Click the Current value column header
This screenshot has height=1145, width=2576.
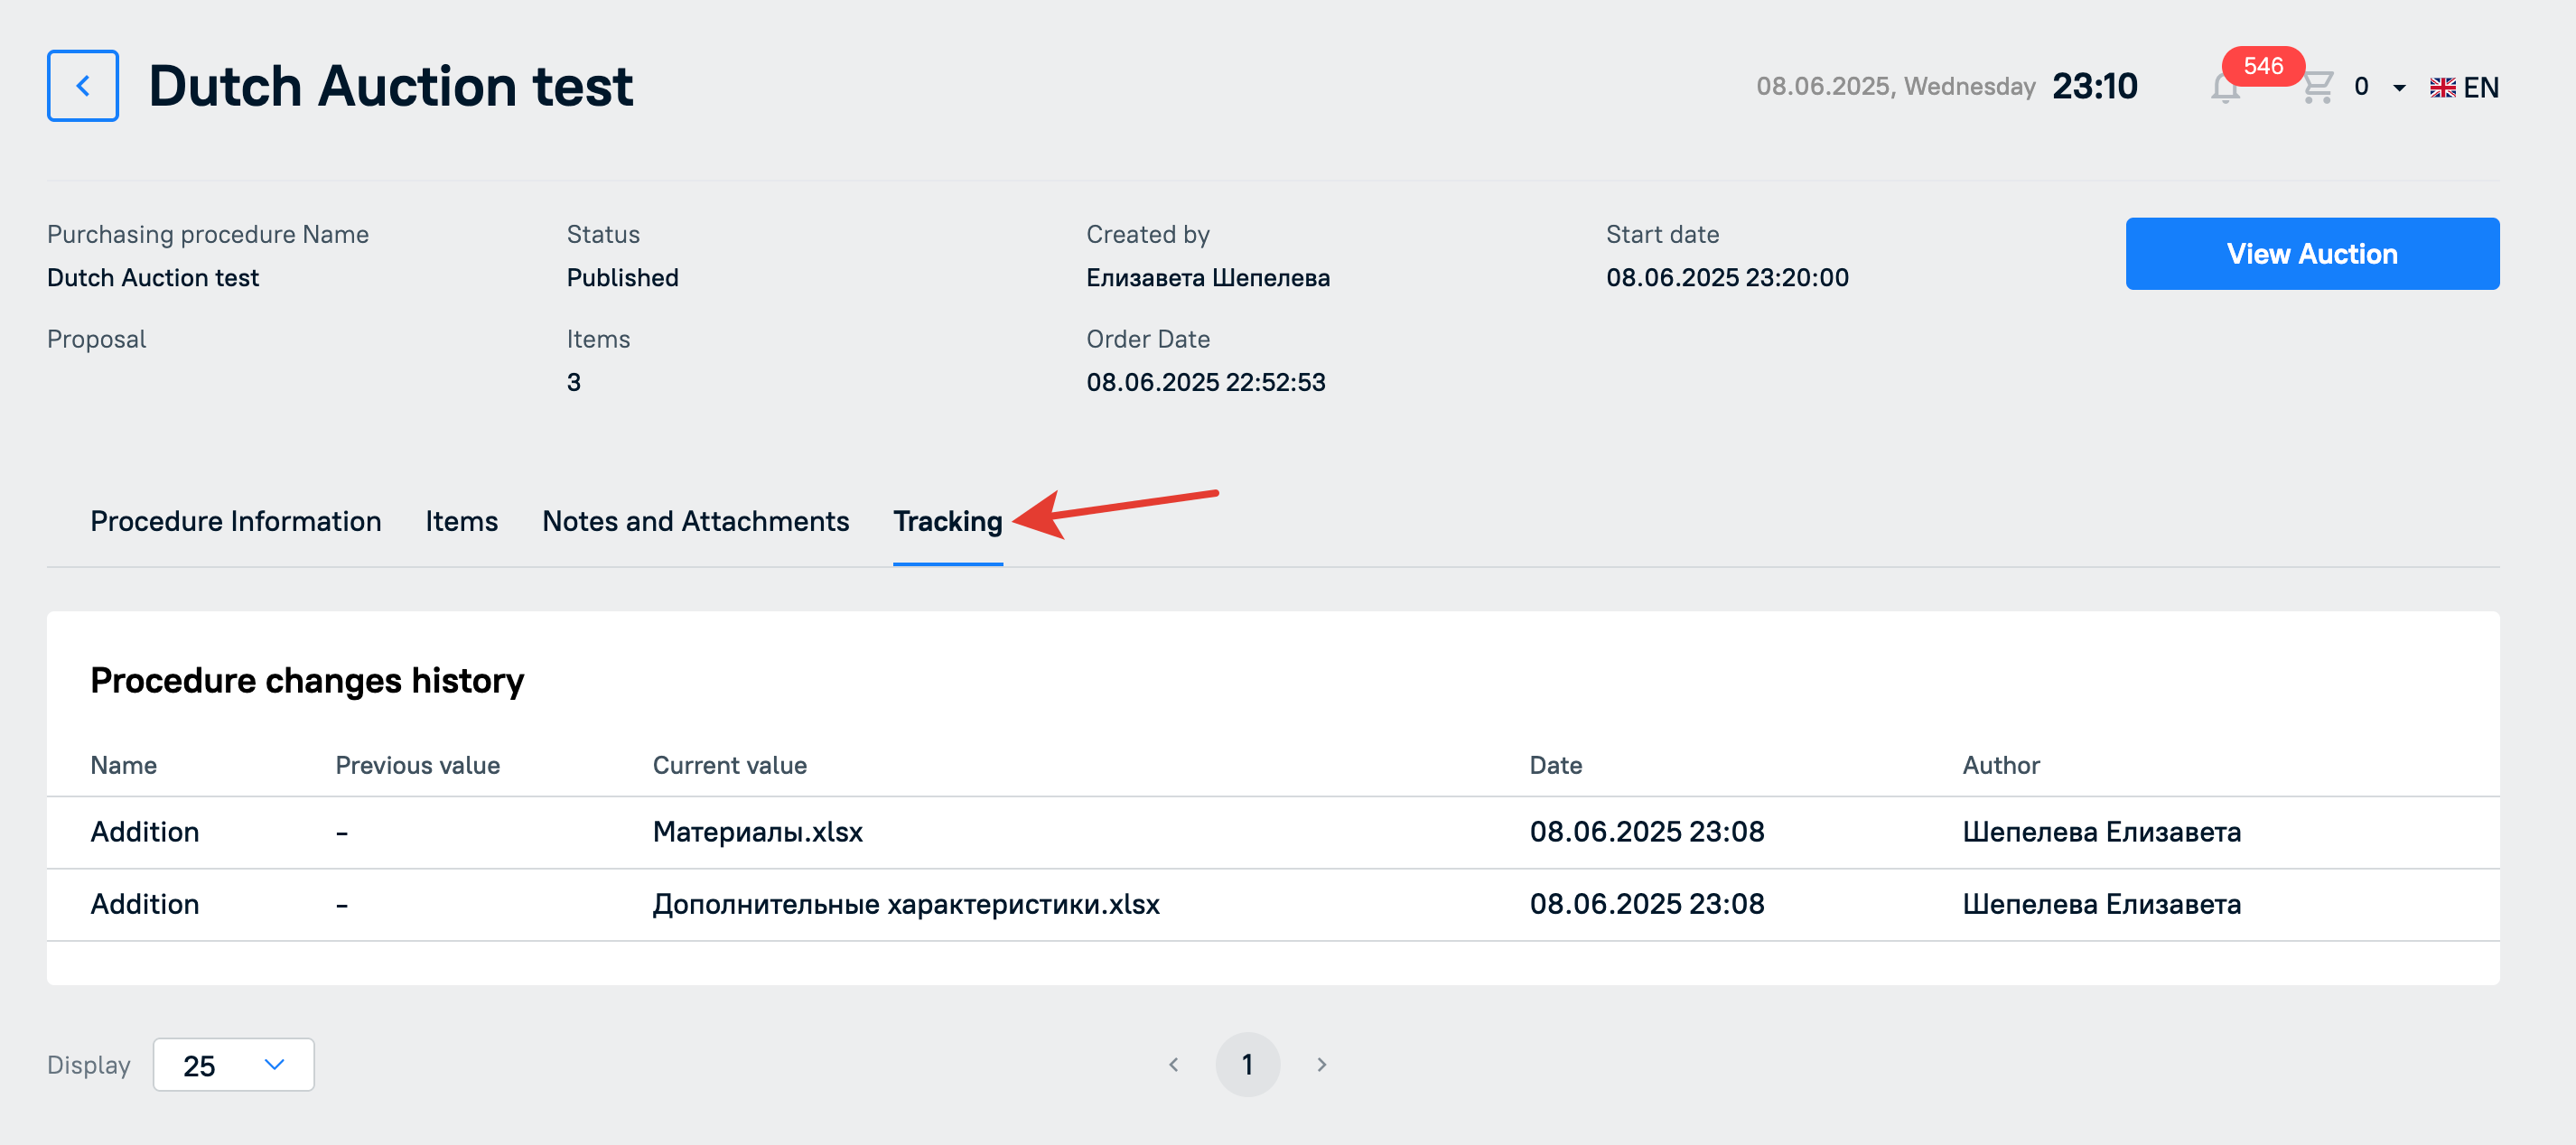(x=729, y=765)
